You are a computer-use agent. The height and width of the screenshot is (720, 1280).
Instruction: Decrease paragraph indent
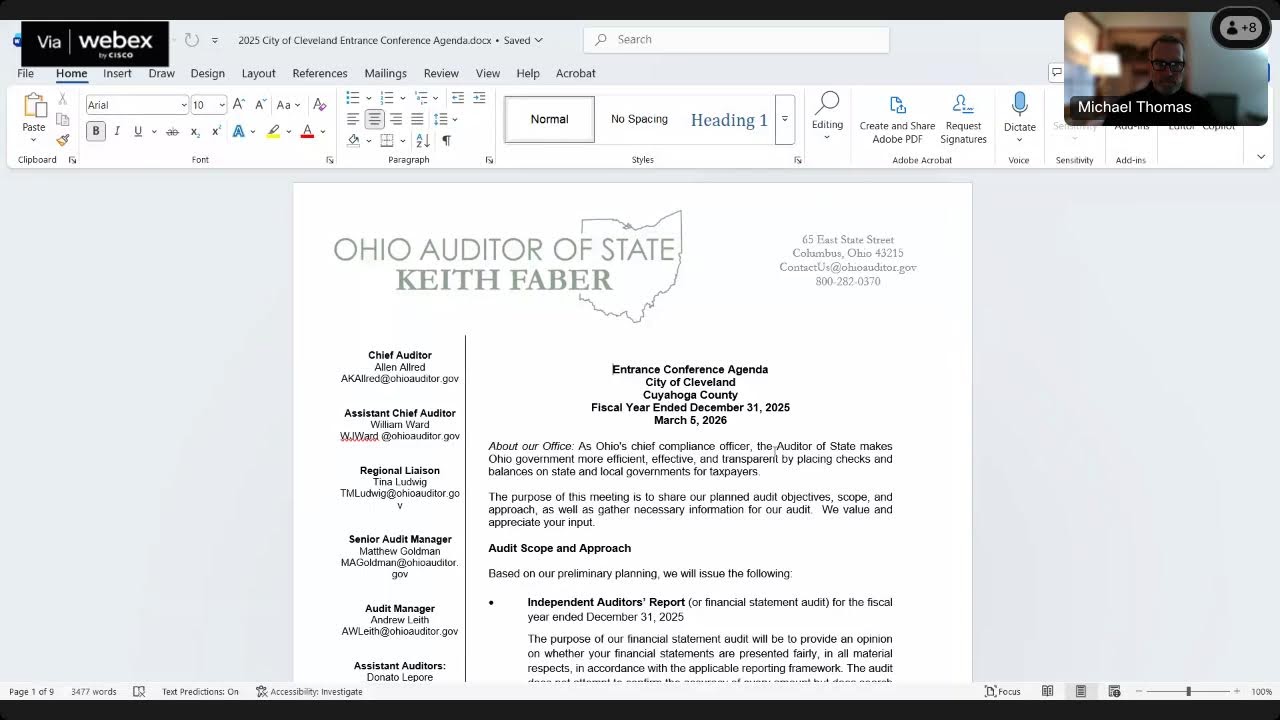[x=457, y=97]
